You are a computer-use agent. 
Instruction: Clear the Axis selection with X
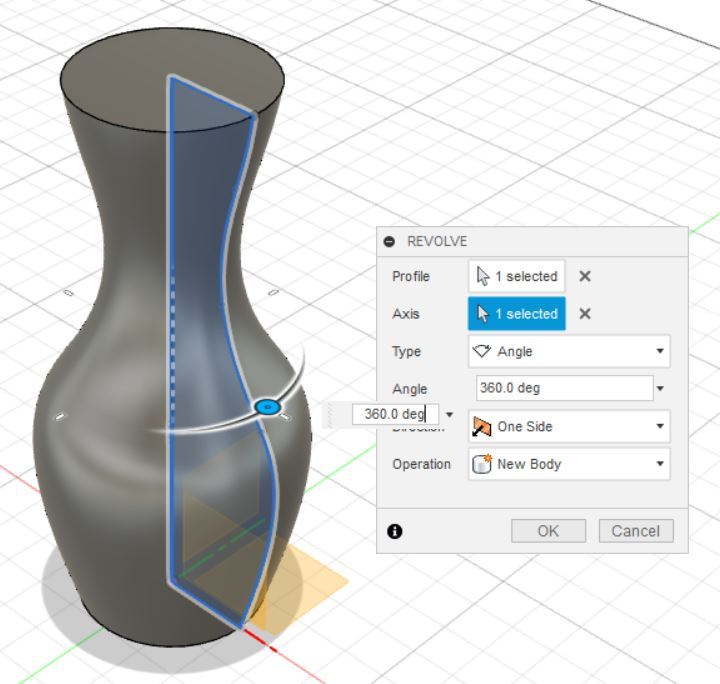(x=585, y=314)
